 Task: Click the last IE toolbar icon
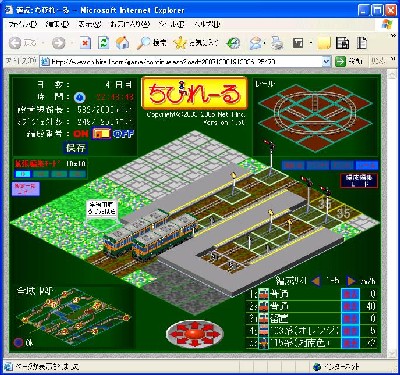[x=362, y=43]
